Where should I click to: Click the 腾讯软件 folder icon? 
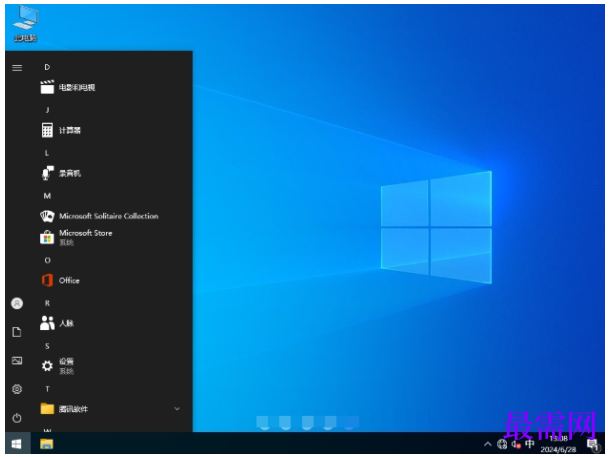(x=47, y=409)
